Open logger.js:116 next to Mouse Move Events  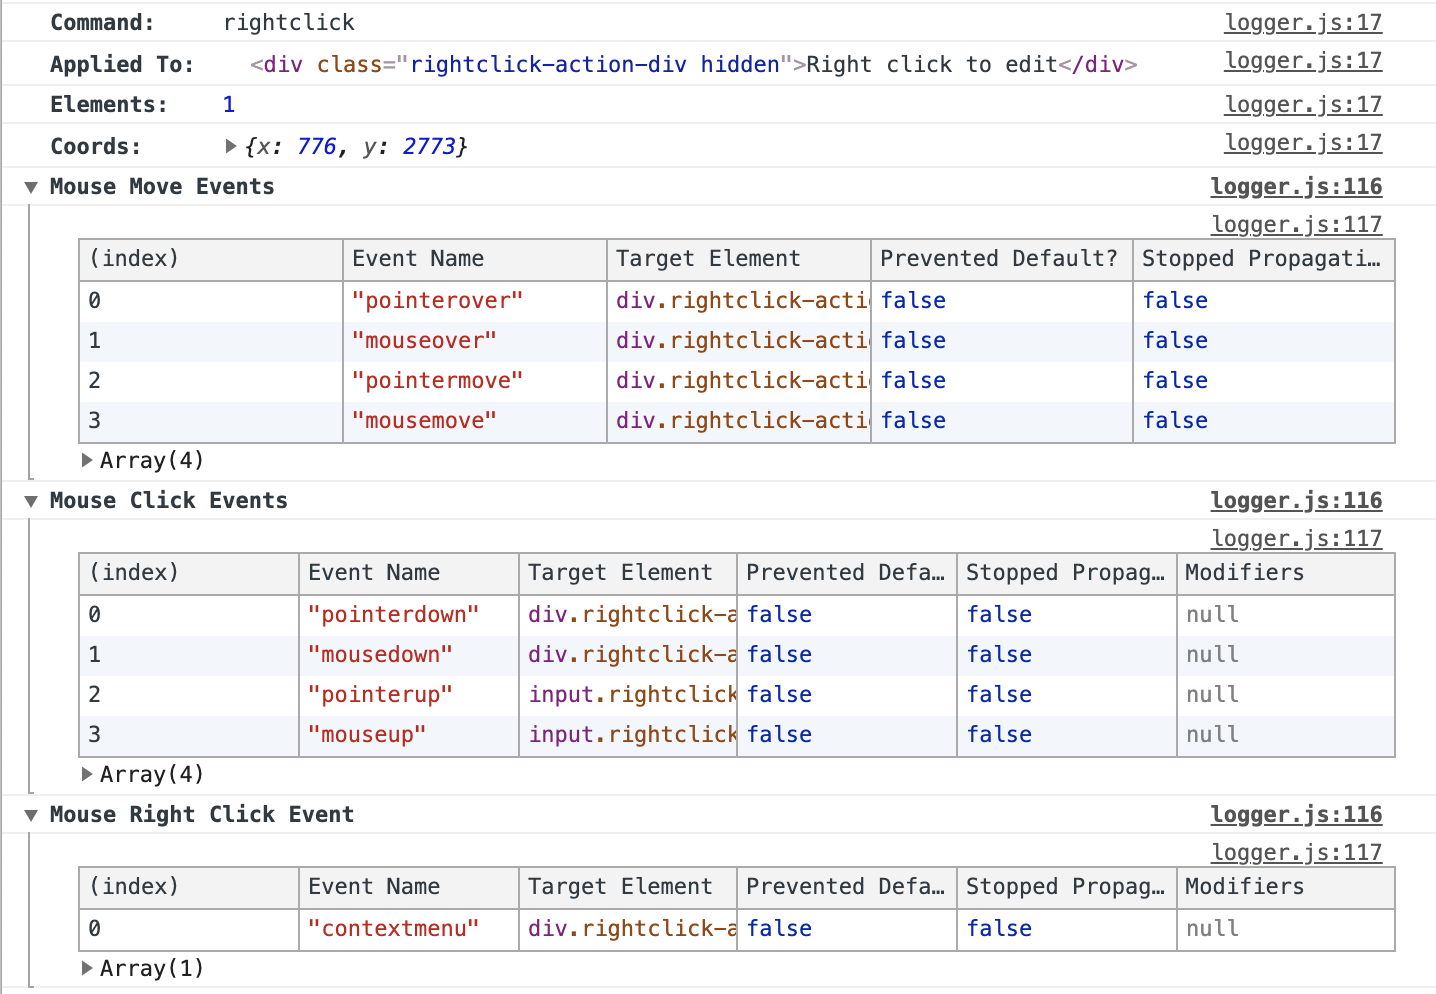click(1296, 186)
